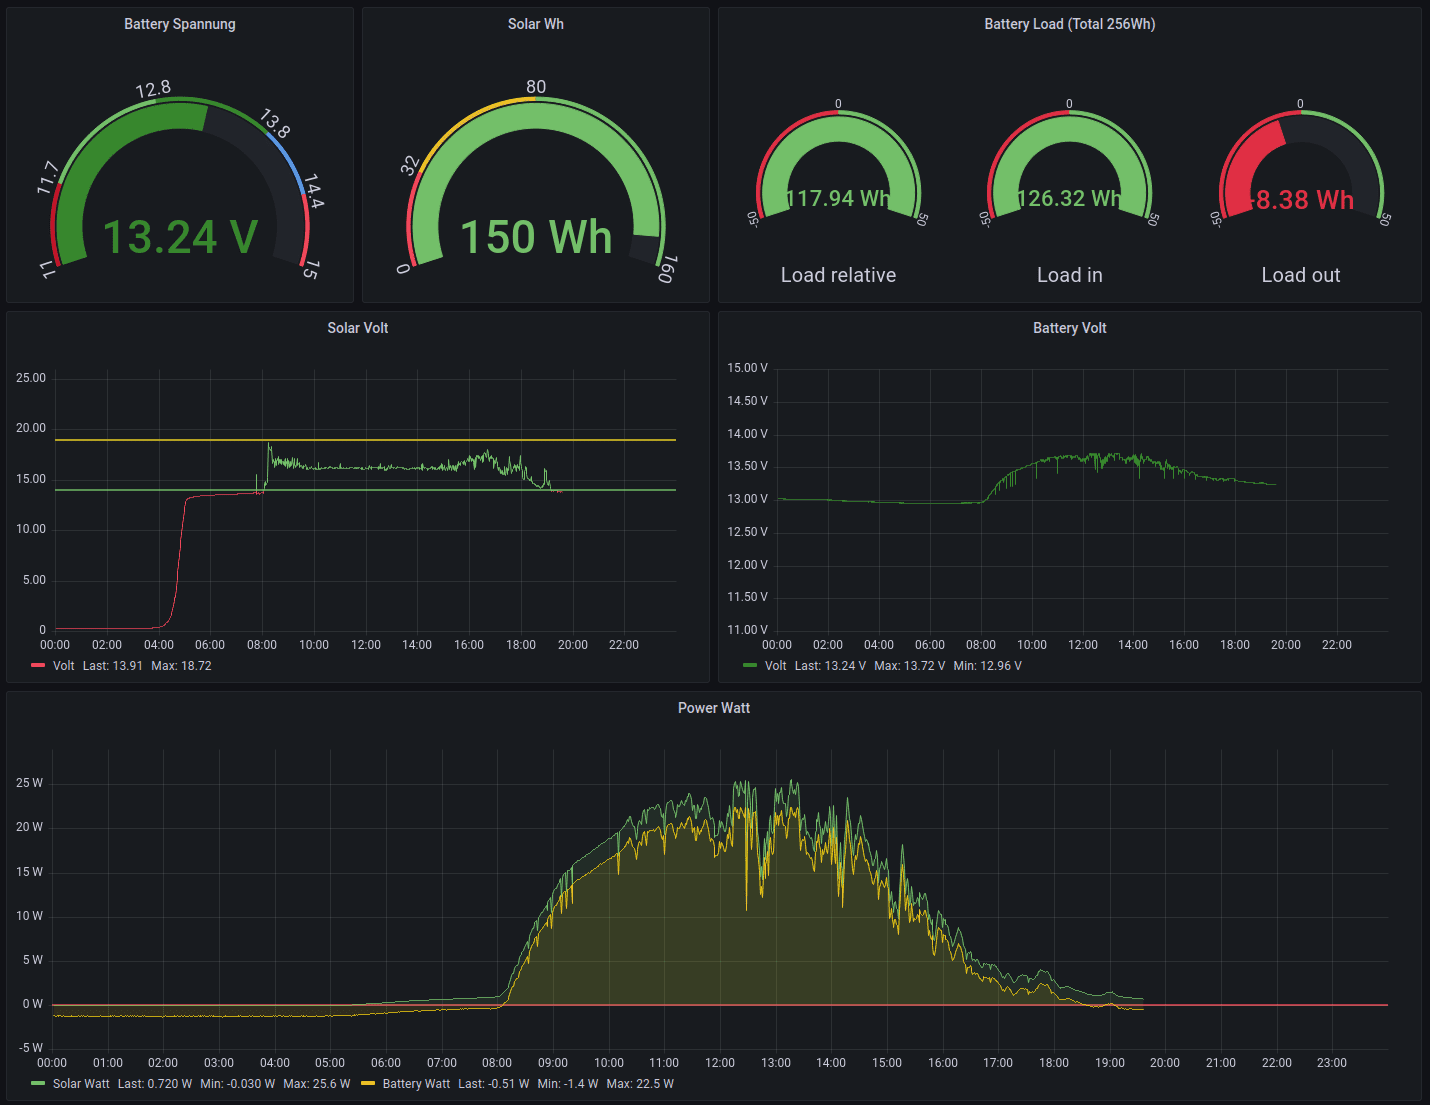Click the 12:00 tick on Battery Volt time axis
This screenshot has height=1105, width=1430.
[x=1083, y=645]
